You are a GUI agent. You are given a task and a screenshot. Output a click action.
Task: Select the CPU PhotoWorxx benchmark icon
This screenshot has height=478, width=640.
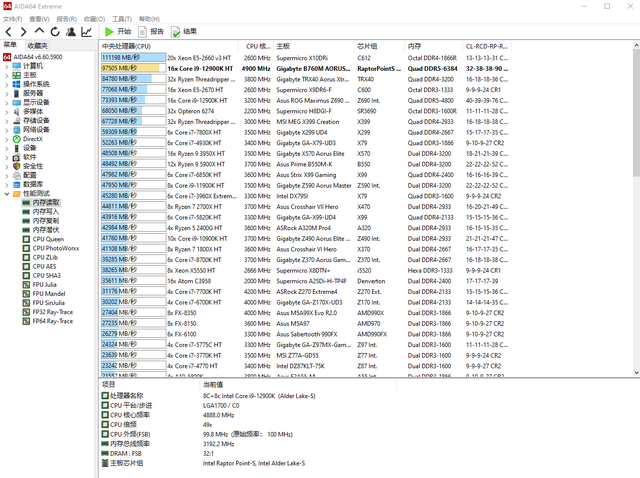coord(26,248)
